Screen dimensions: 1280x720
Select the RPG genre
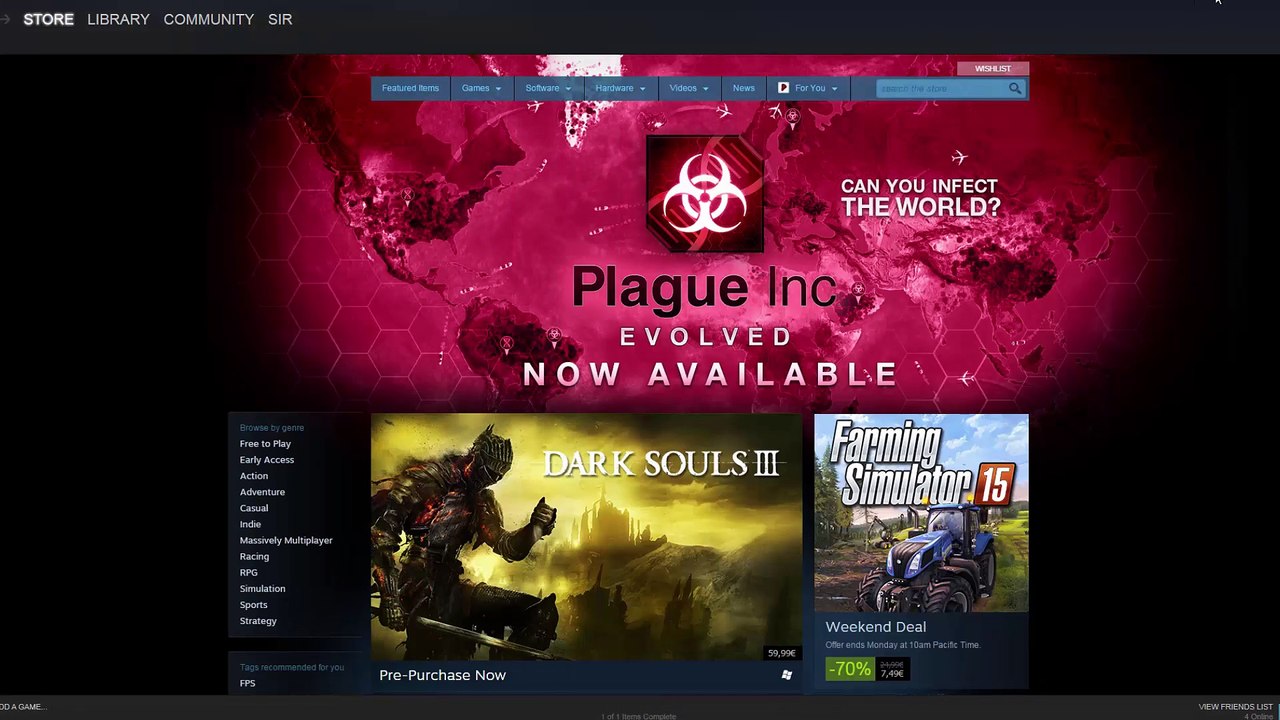[249, 572]
